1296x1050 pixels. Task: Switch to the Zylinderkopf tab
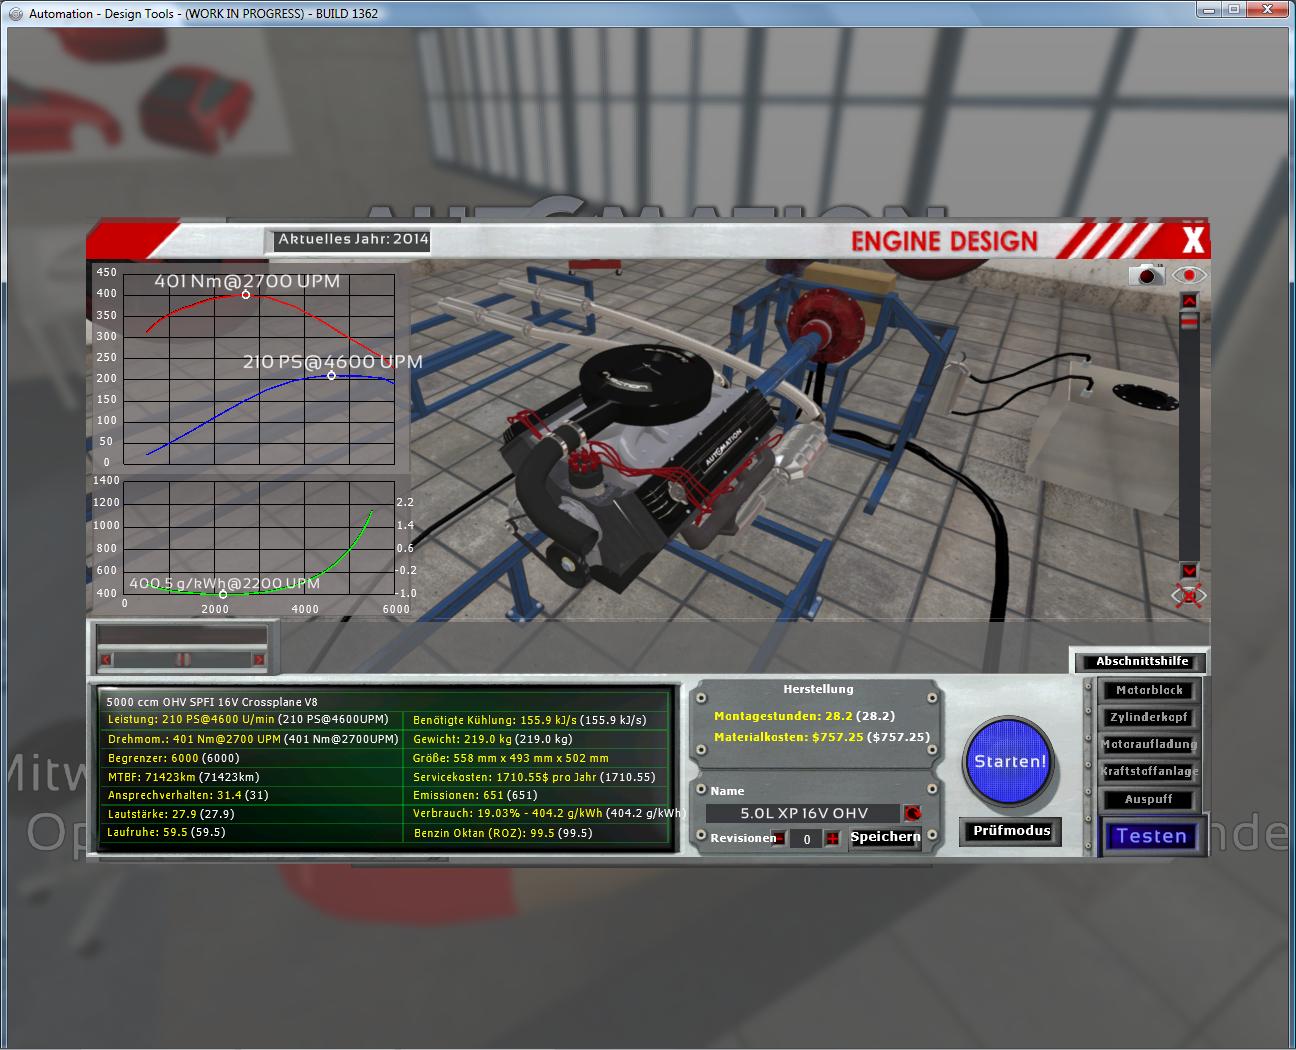[x=1149, y=717]
